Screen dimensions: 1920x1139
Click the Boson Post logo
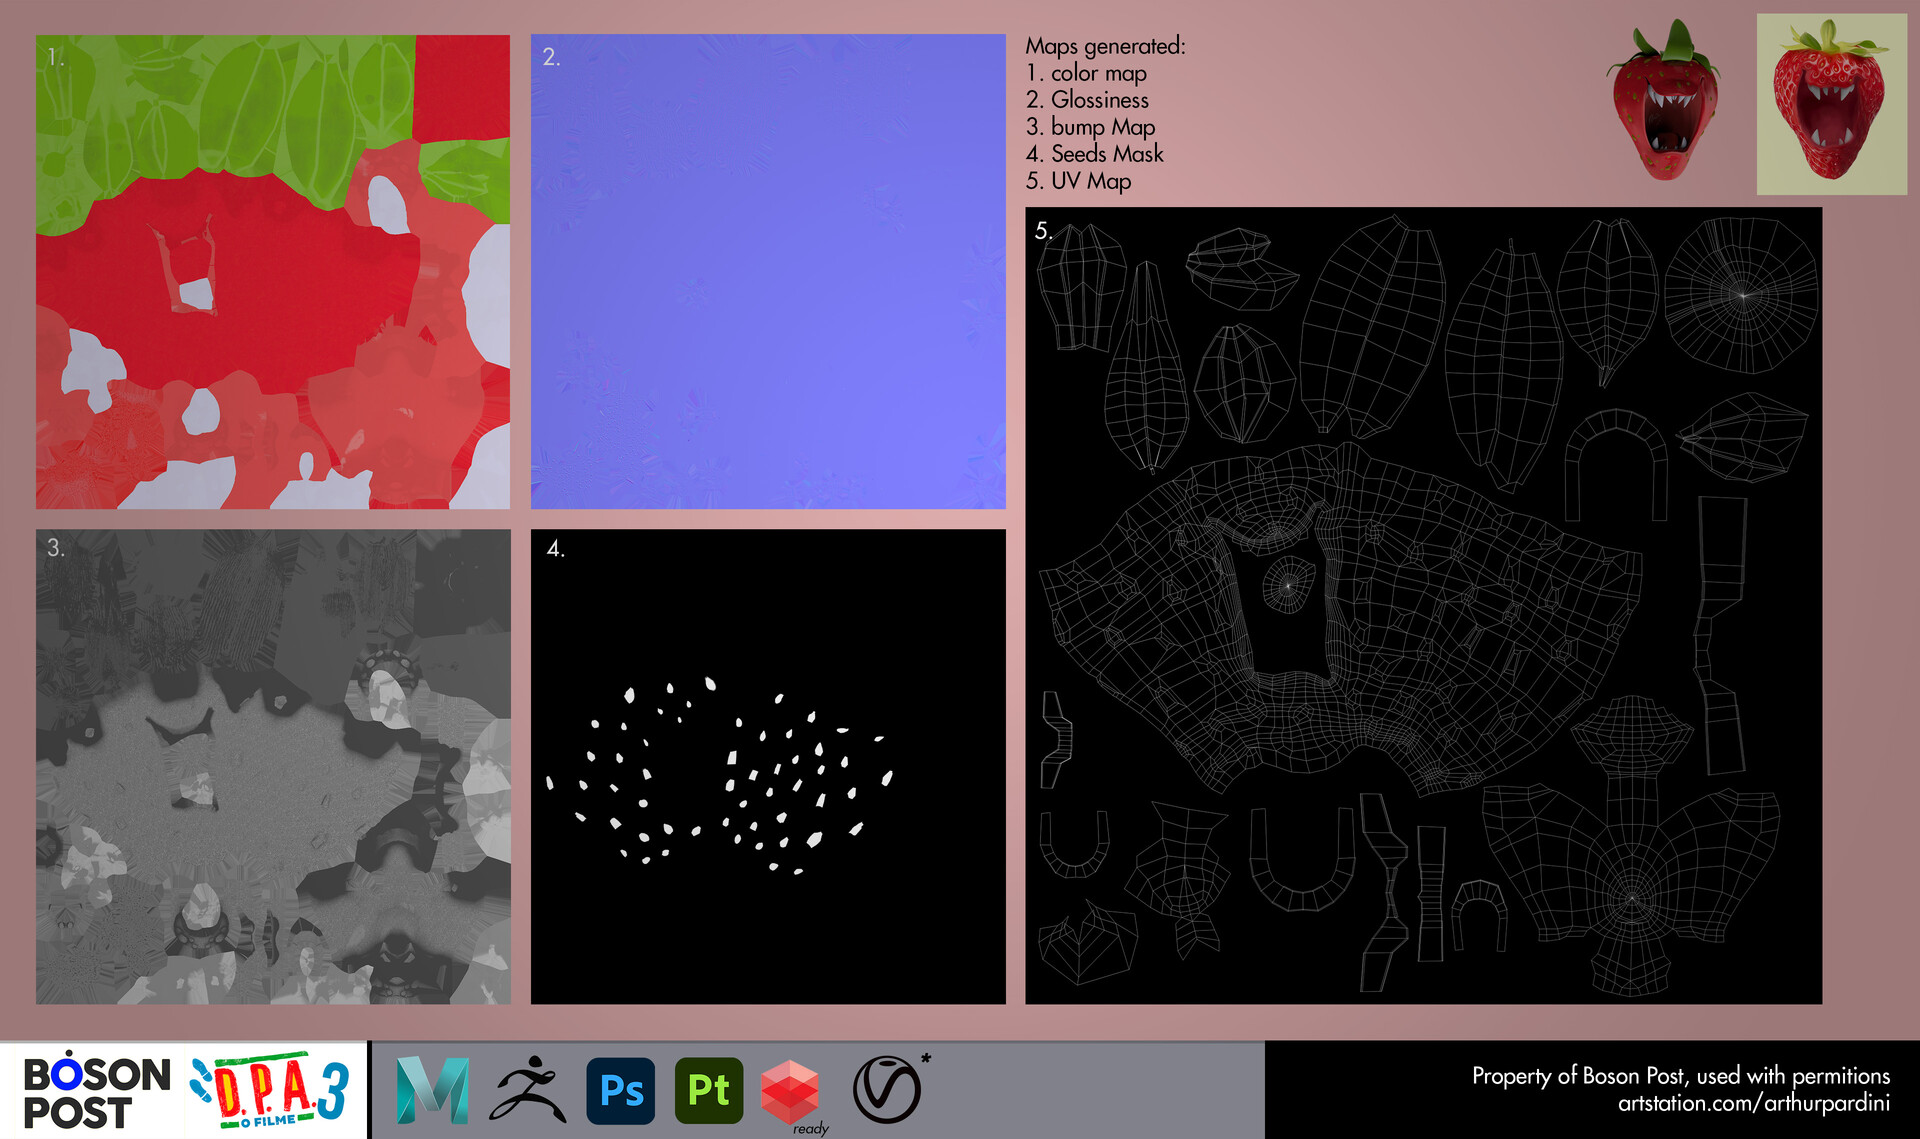[x=96, y=1092]
